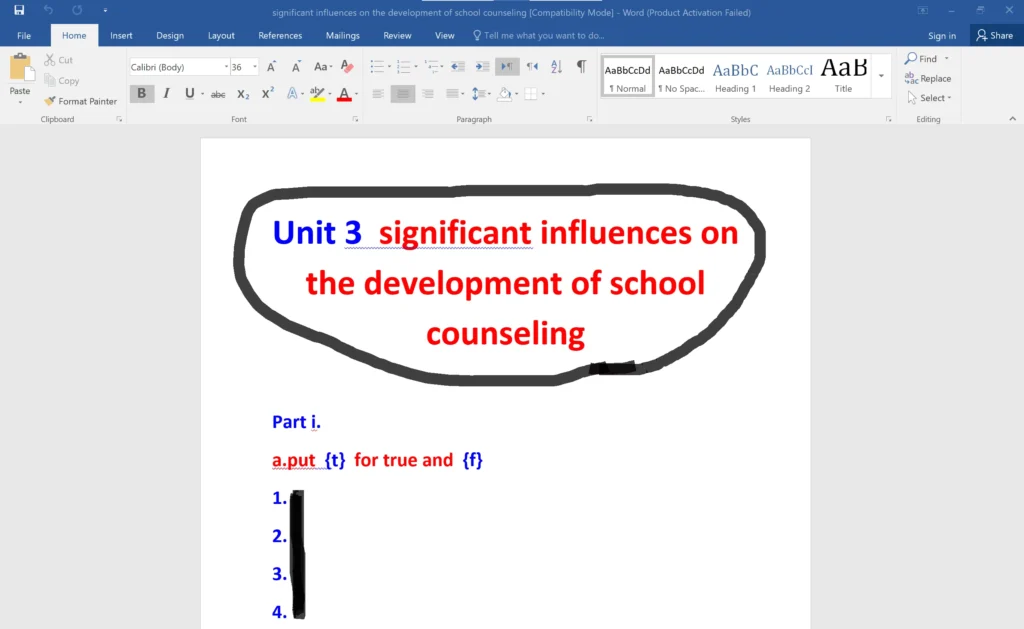Select the Heading 1 style
The image size is (1024, 629).
735,73
